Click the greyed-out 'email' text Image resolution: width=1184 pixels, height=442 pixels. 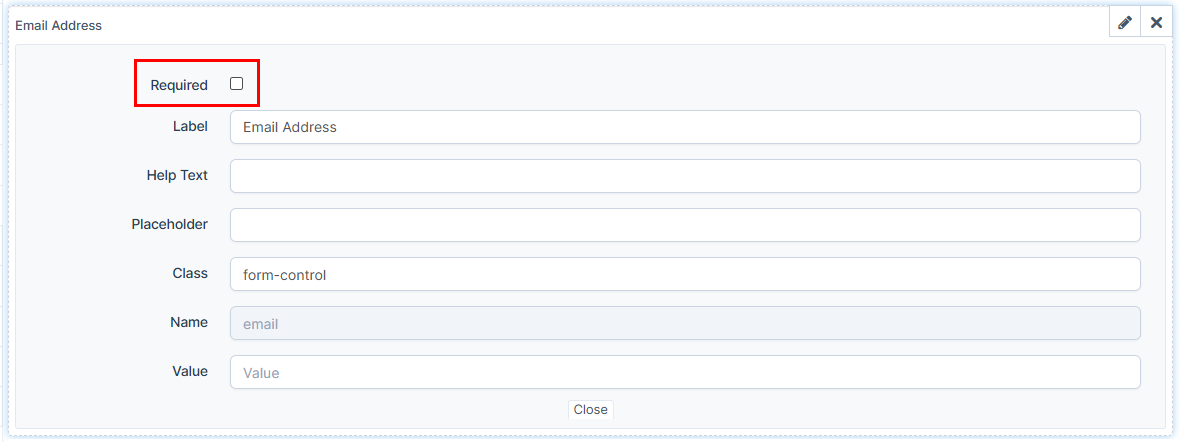(x=260, y=324)
